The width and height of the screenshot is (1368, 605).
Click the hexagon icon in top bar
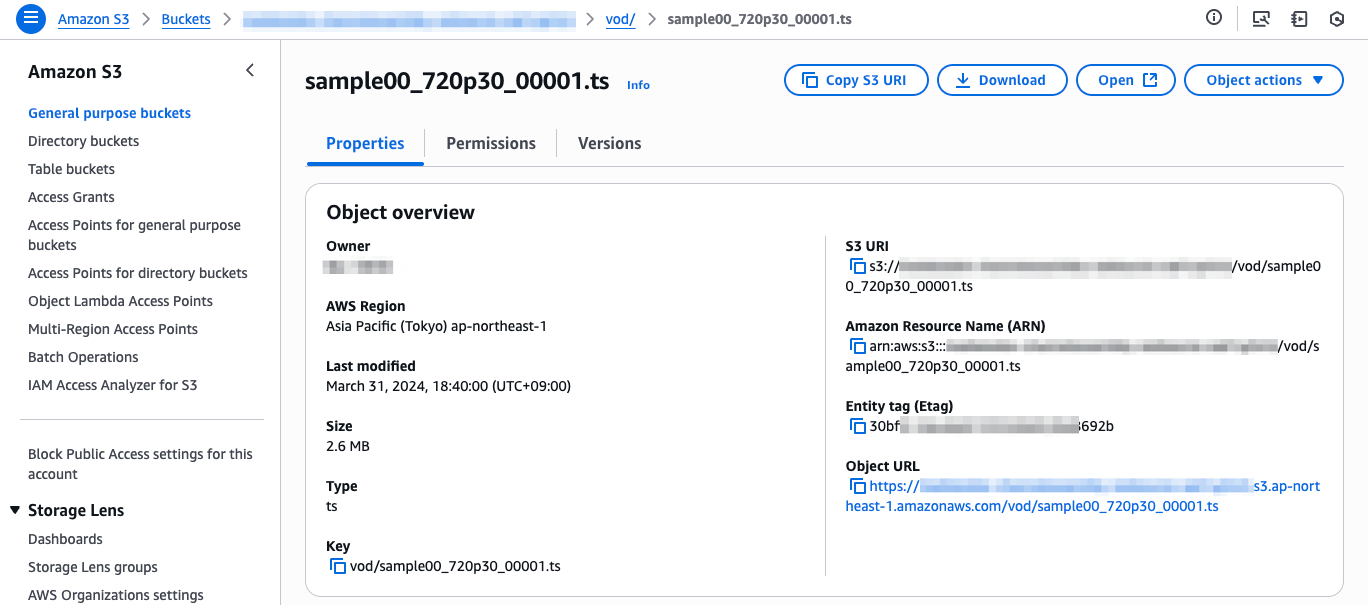1336,19
